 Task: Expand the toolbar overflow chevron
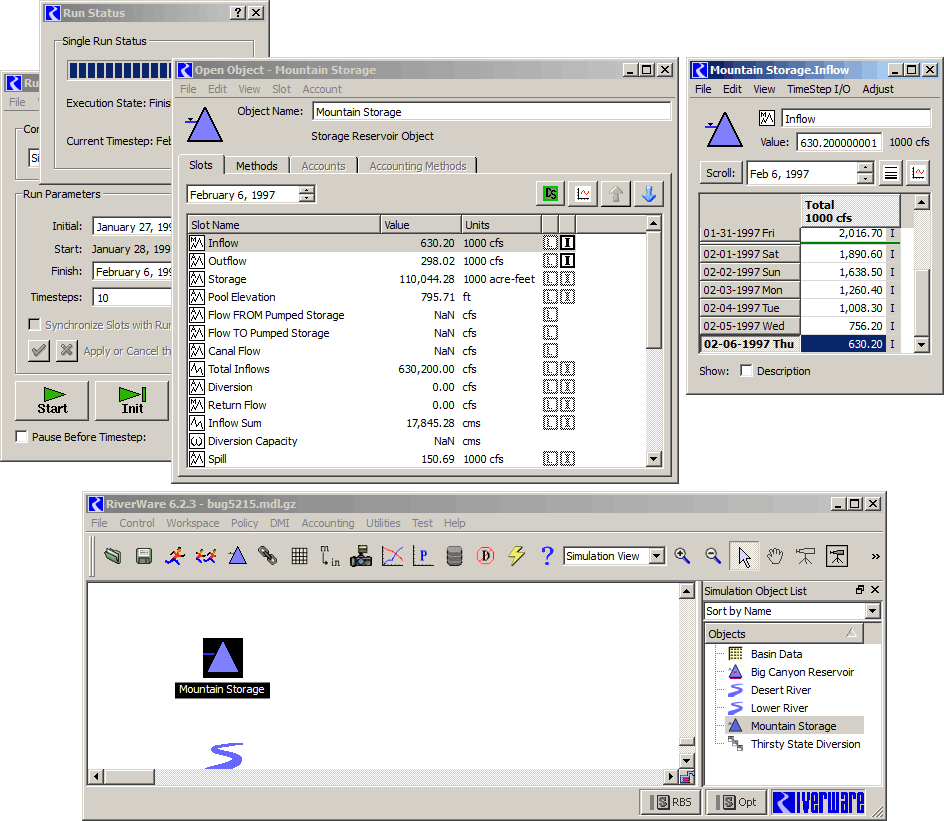(875, 556)
